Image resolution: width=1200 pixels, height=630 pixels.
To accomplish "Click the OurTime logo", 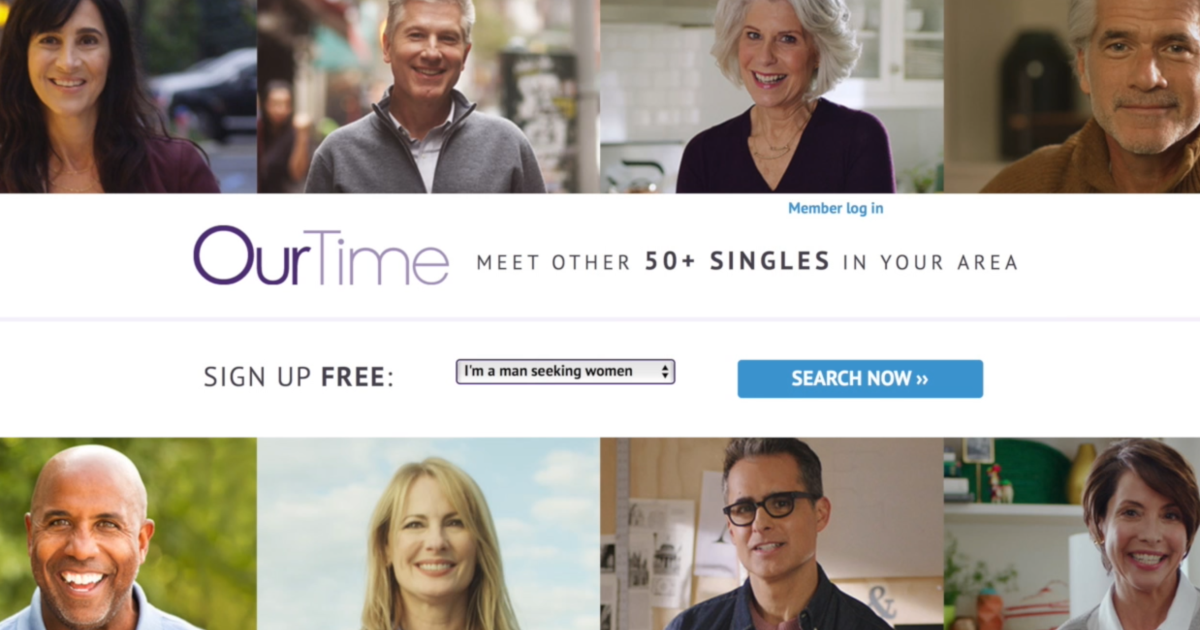I will pos(321,257).
